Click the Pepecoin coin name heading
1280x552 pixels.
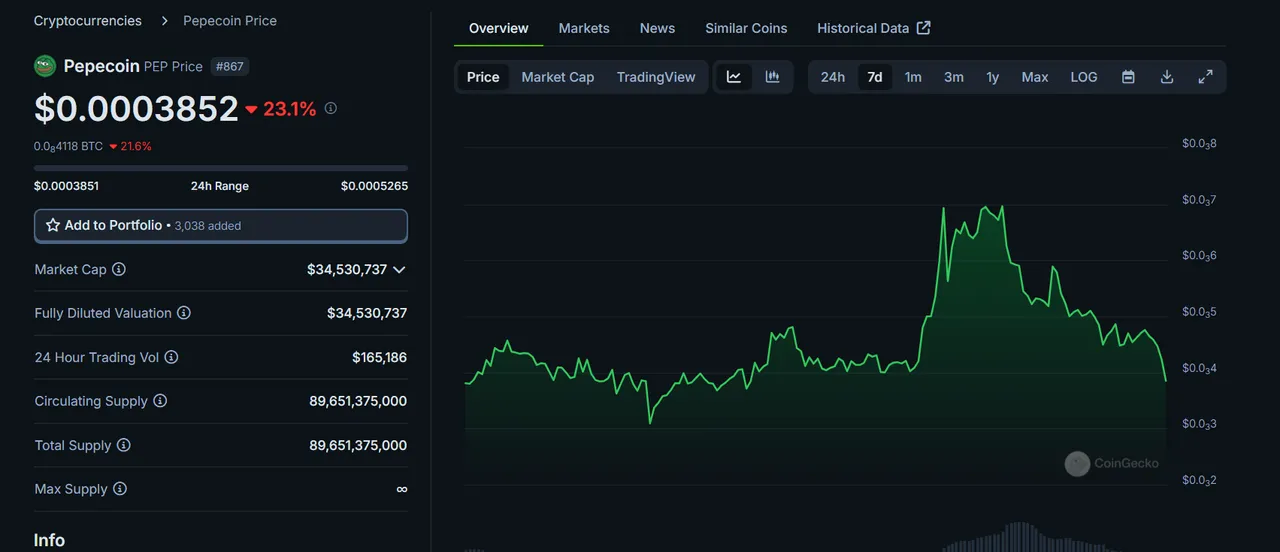[x=101, y=66]
